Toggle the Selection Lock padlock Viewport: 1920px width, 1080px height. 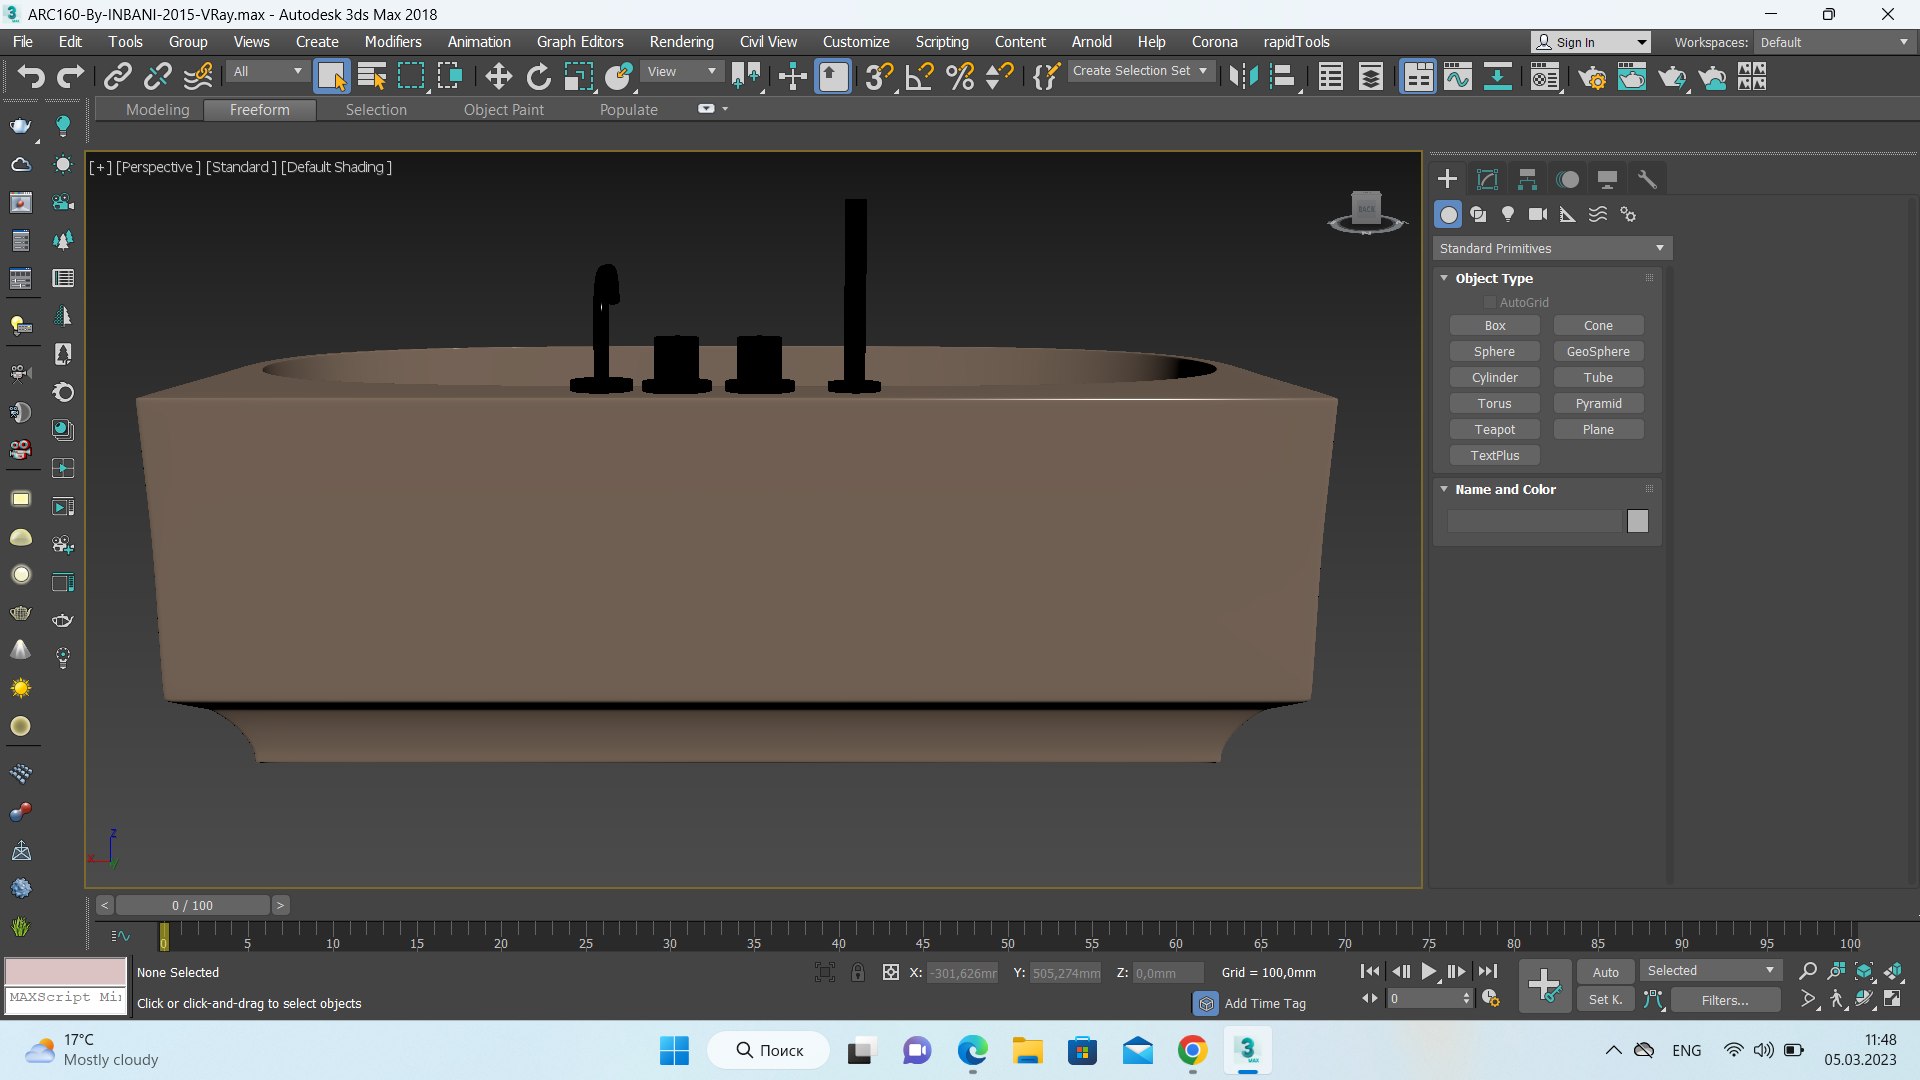click(x=857, y=972)
